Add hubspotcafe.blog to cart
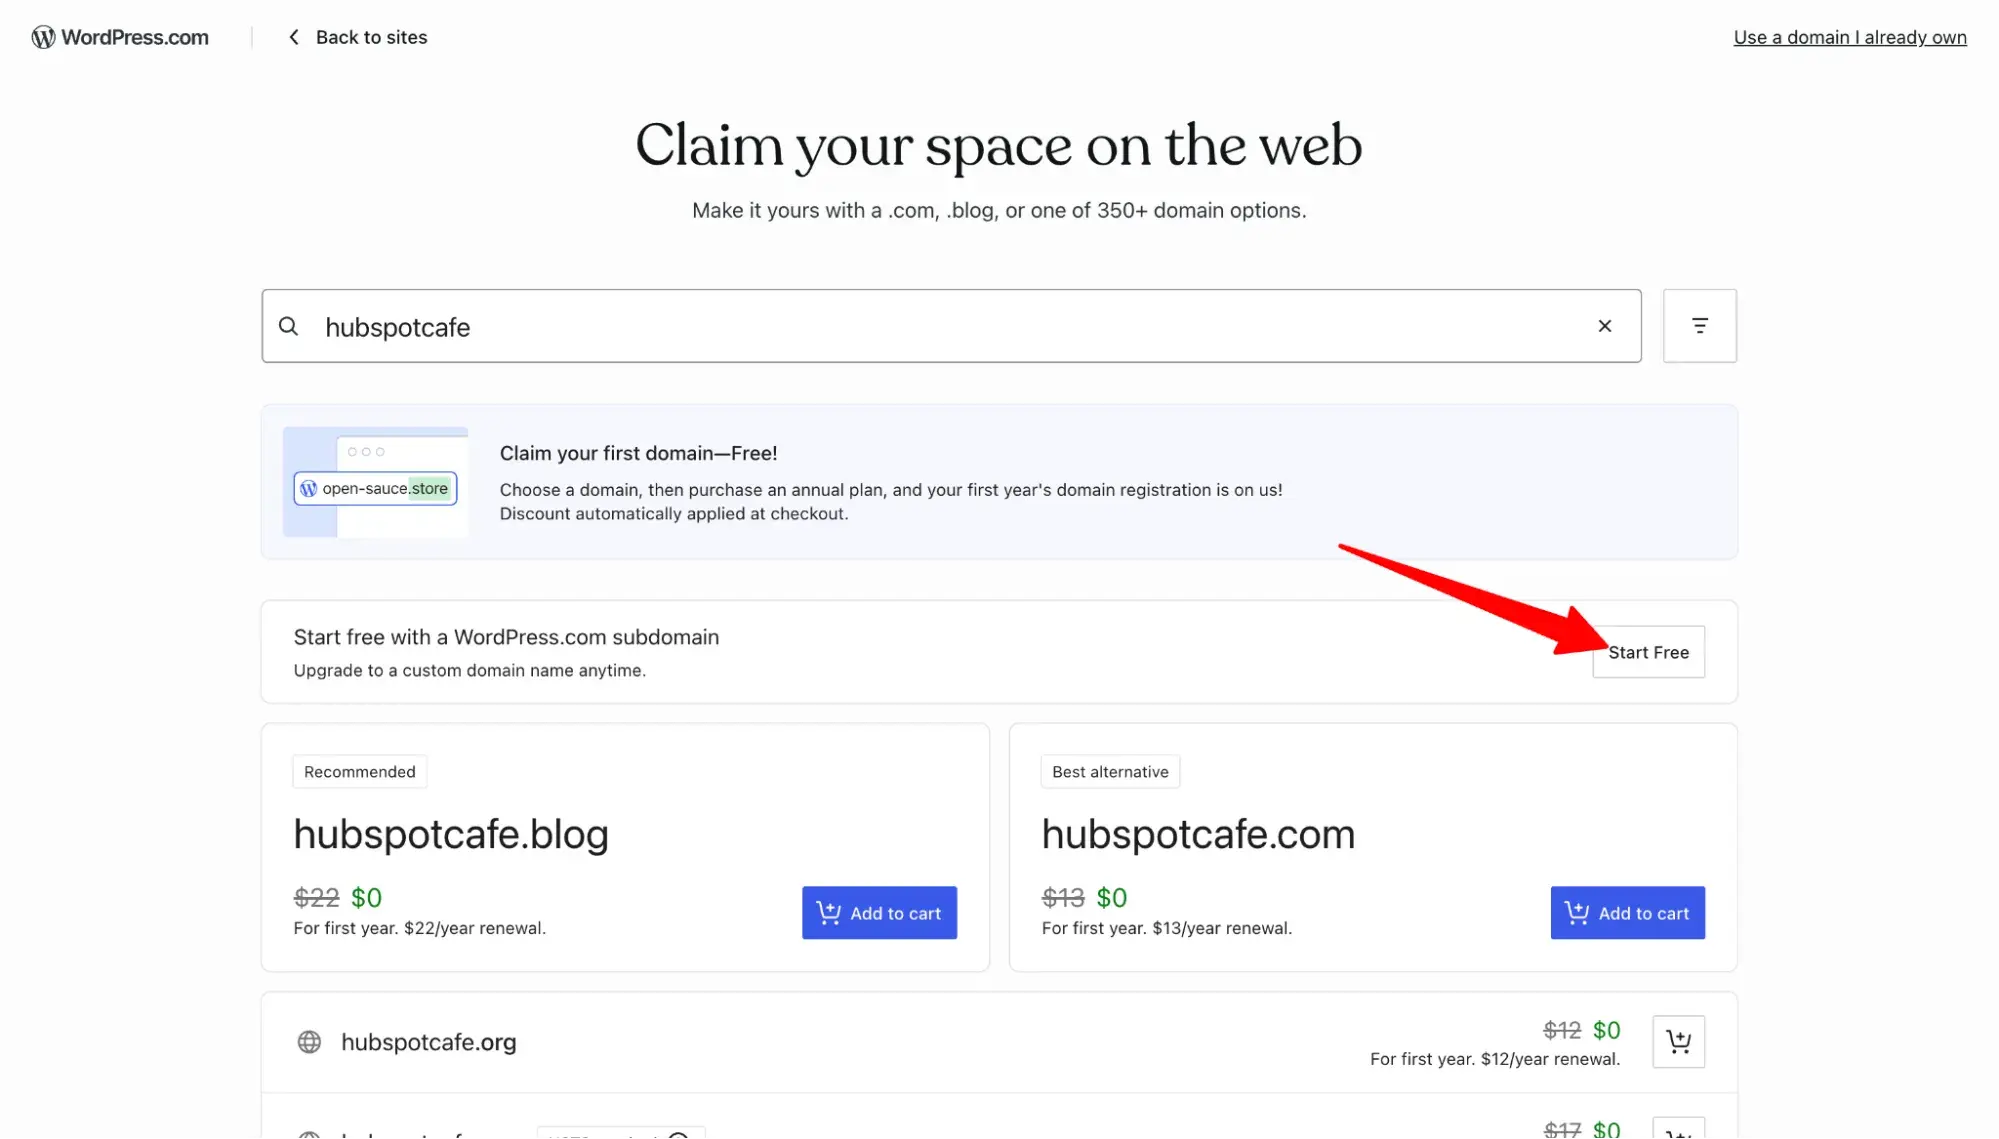 pyautogui.click(x=879, y=912)
